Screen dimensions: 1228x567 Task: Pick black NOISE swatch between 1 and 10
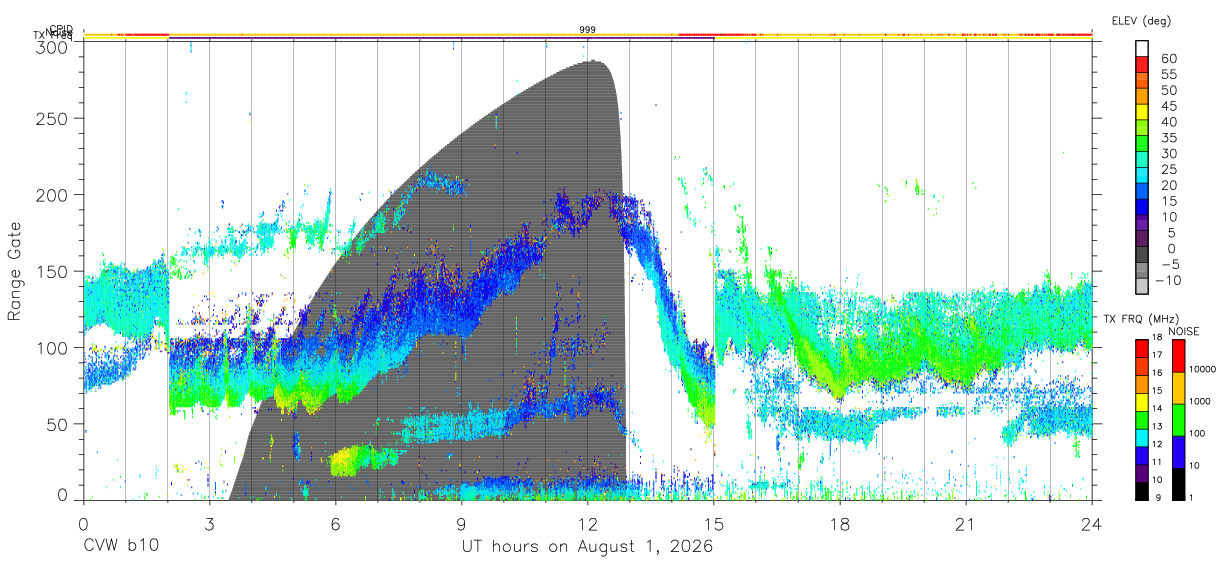[x=1177, y=483]
